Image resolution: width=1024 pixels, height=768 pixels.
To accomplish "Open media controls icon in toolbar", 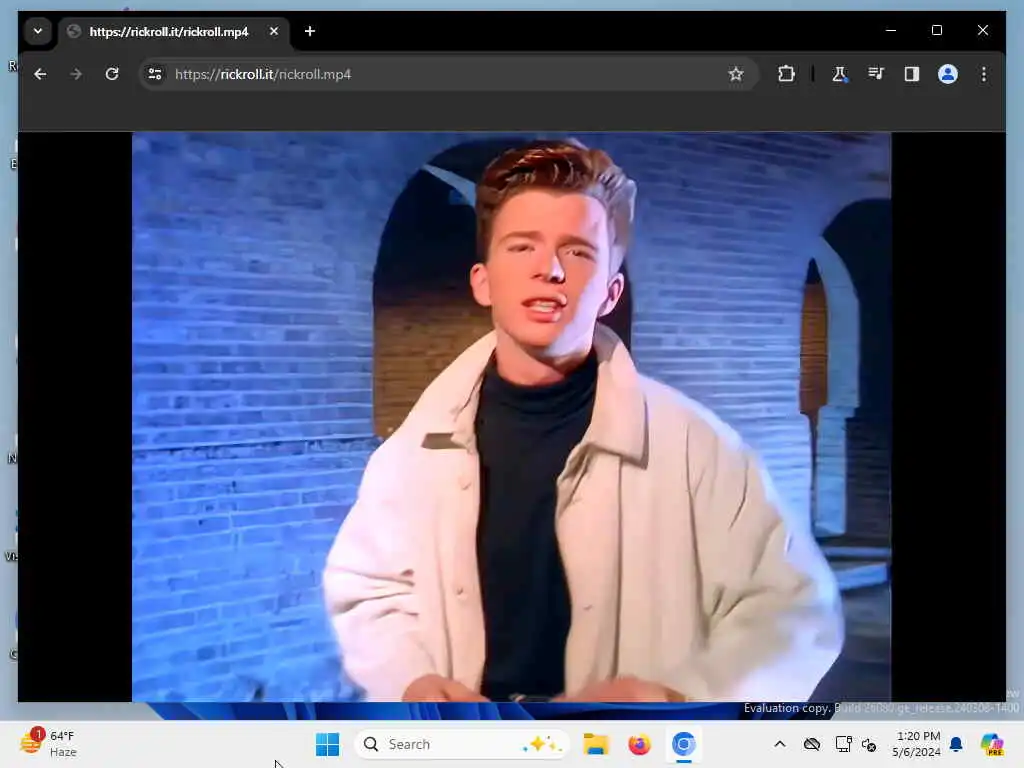I will tap(876, 74).
